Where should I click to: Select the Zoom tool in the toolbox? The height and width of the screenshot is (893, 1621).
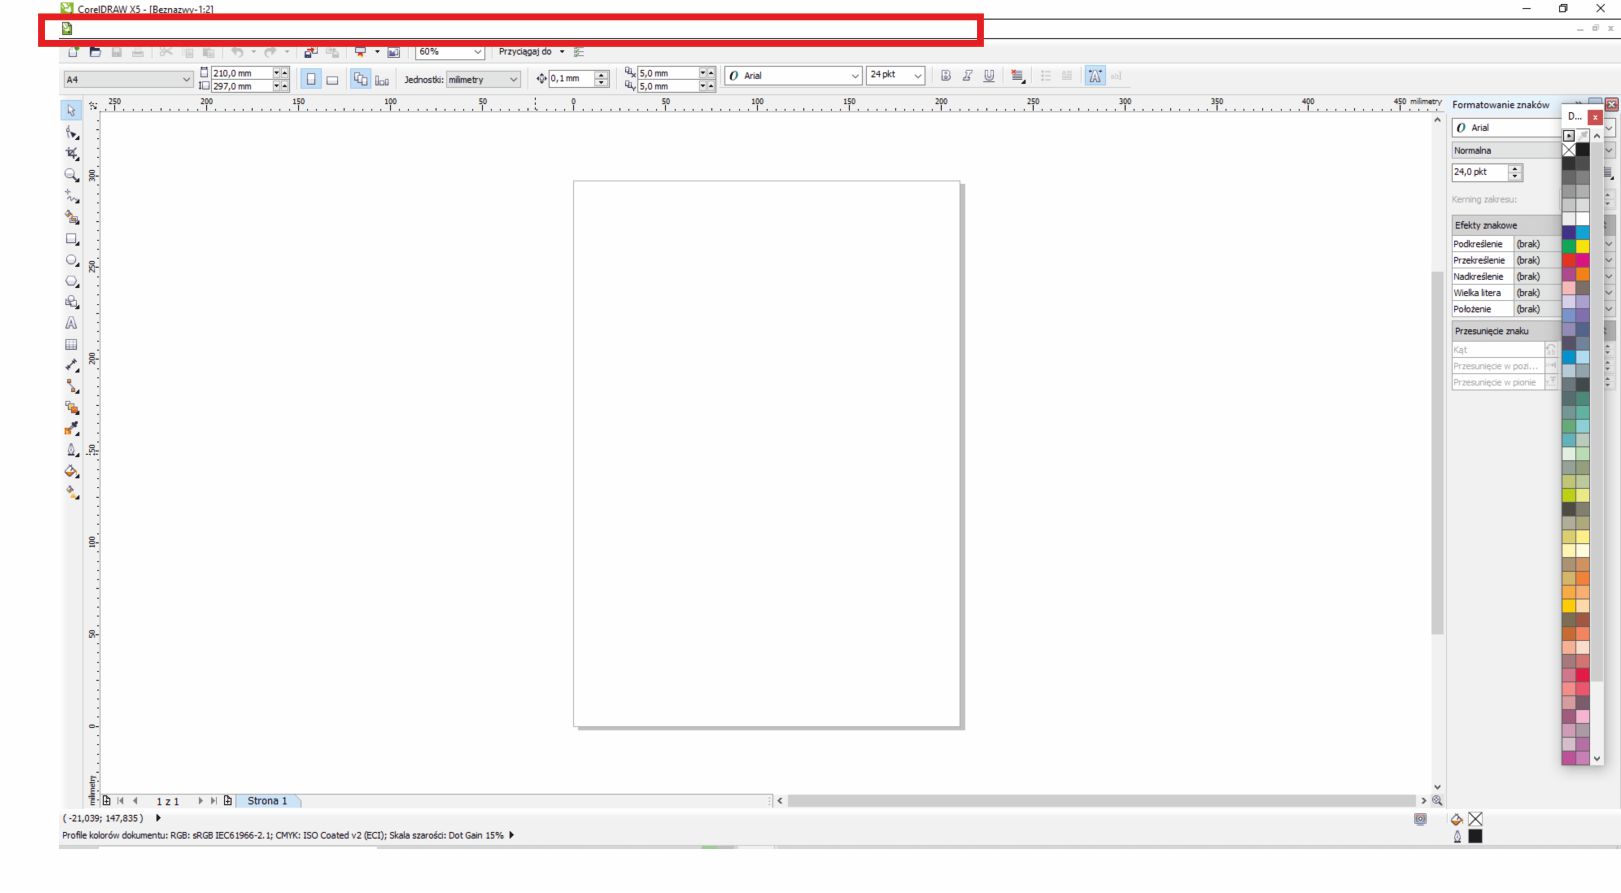(x=71, y=174)
